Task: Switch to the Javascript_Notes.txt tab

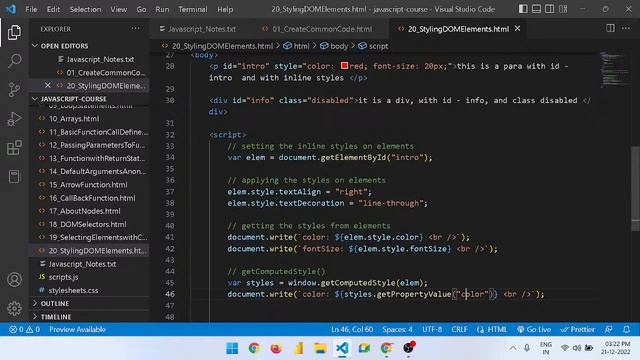Action: tap(198, 29)
